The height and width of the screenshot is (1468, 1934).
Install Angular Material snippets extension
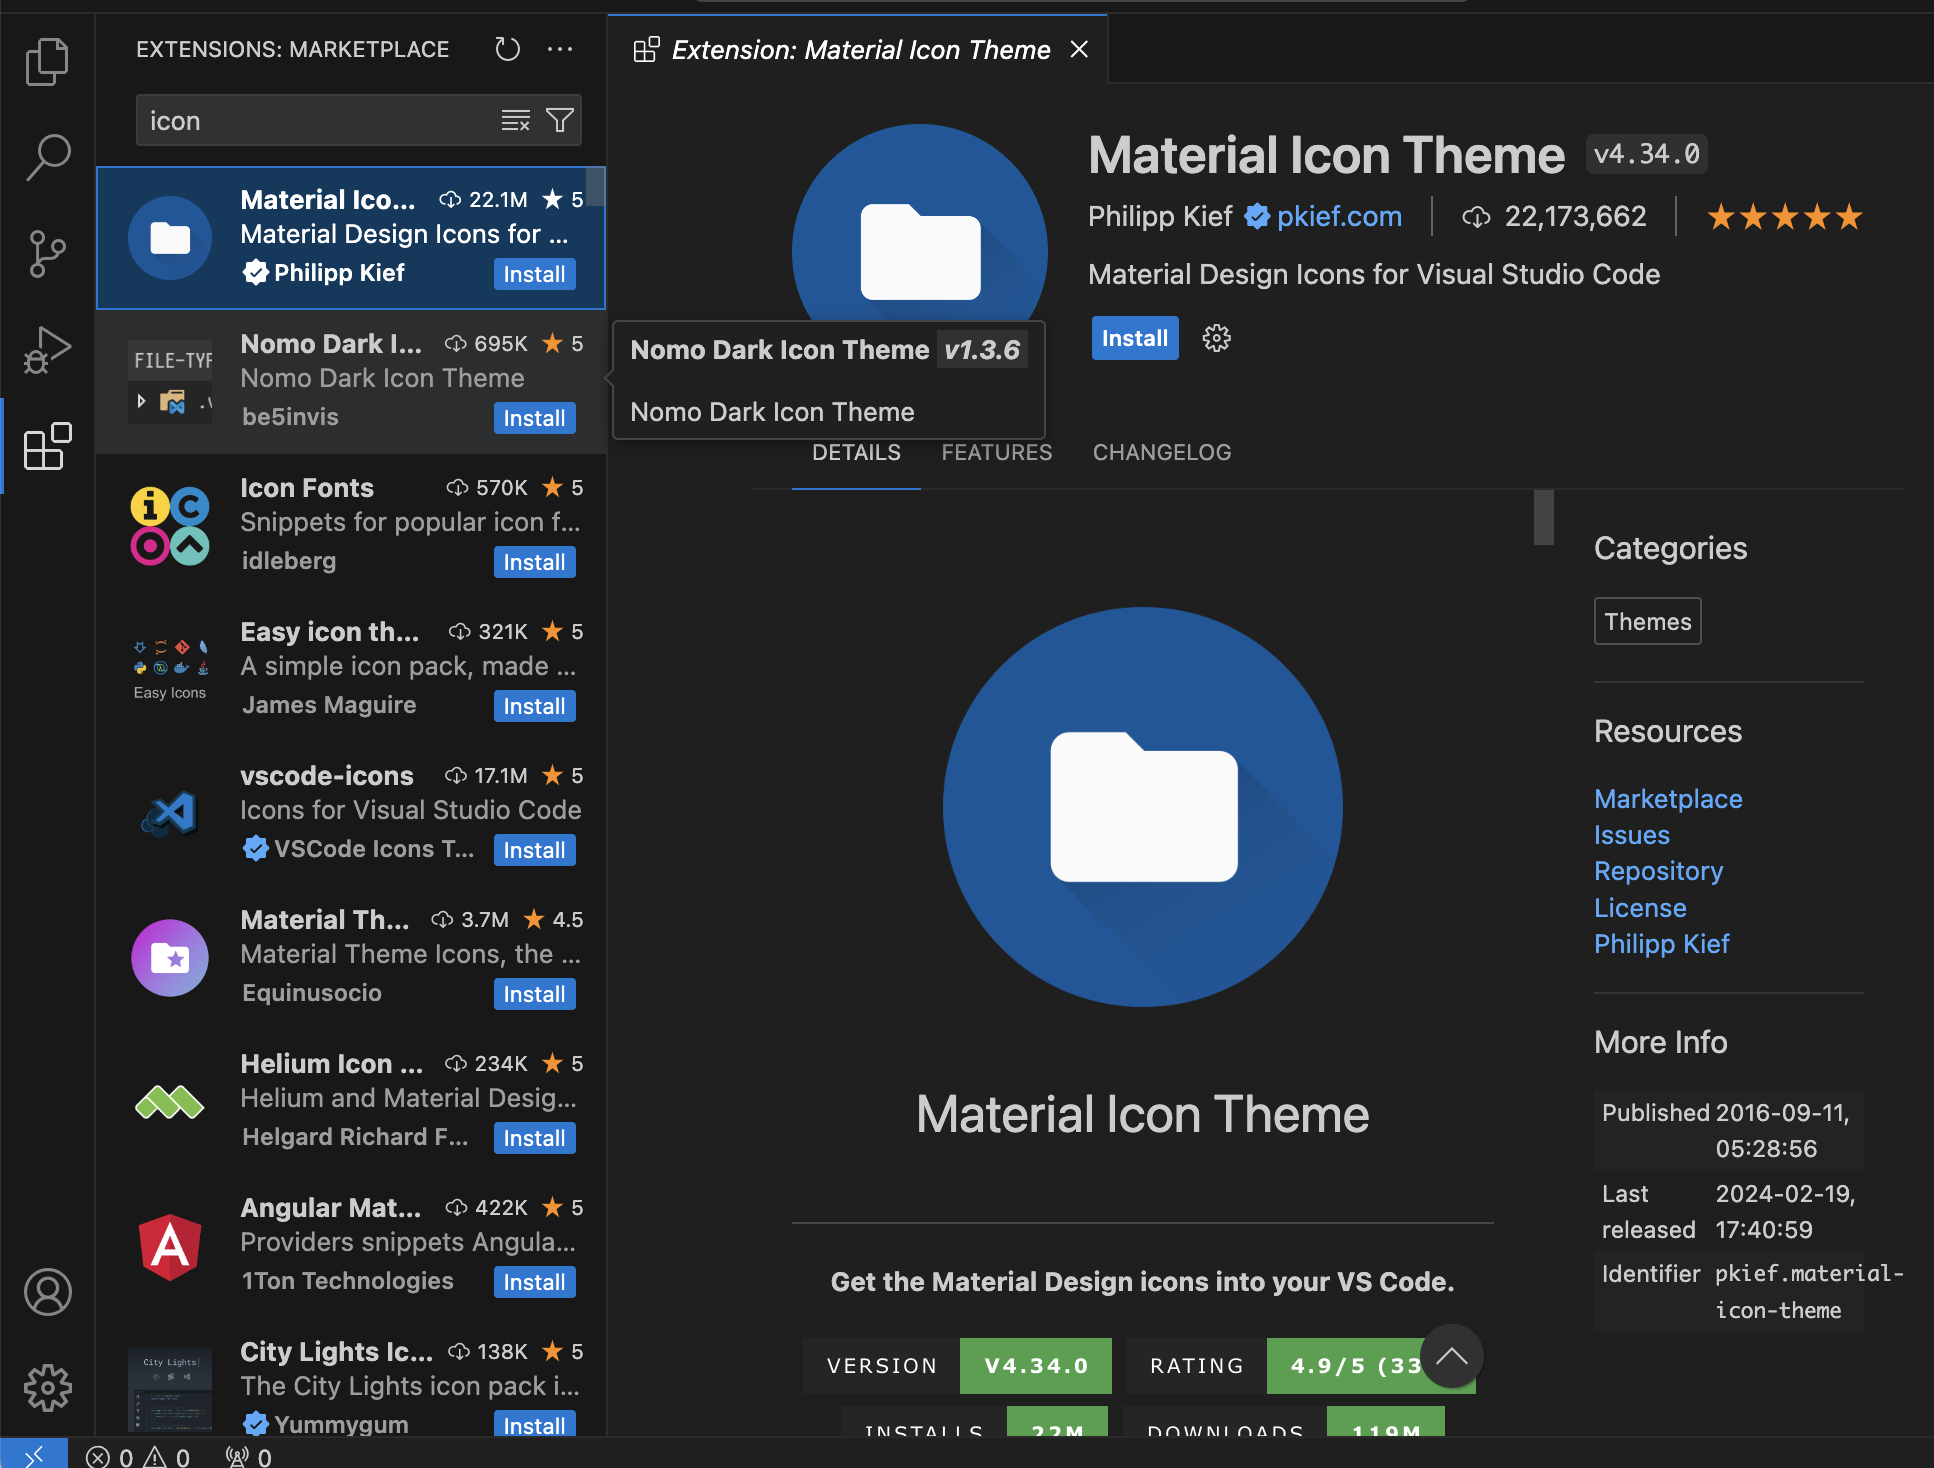(534, 1282)
